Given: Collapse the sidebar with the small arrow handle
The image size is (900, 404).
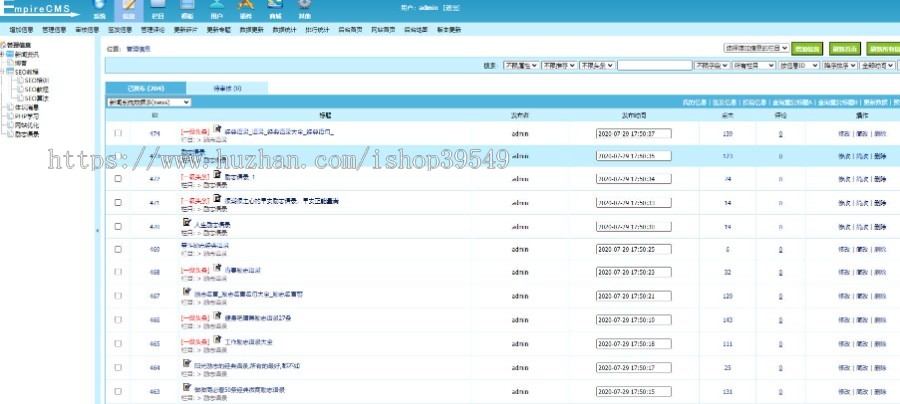Looking at the screenshot, I should [97, 230].
